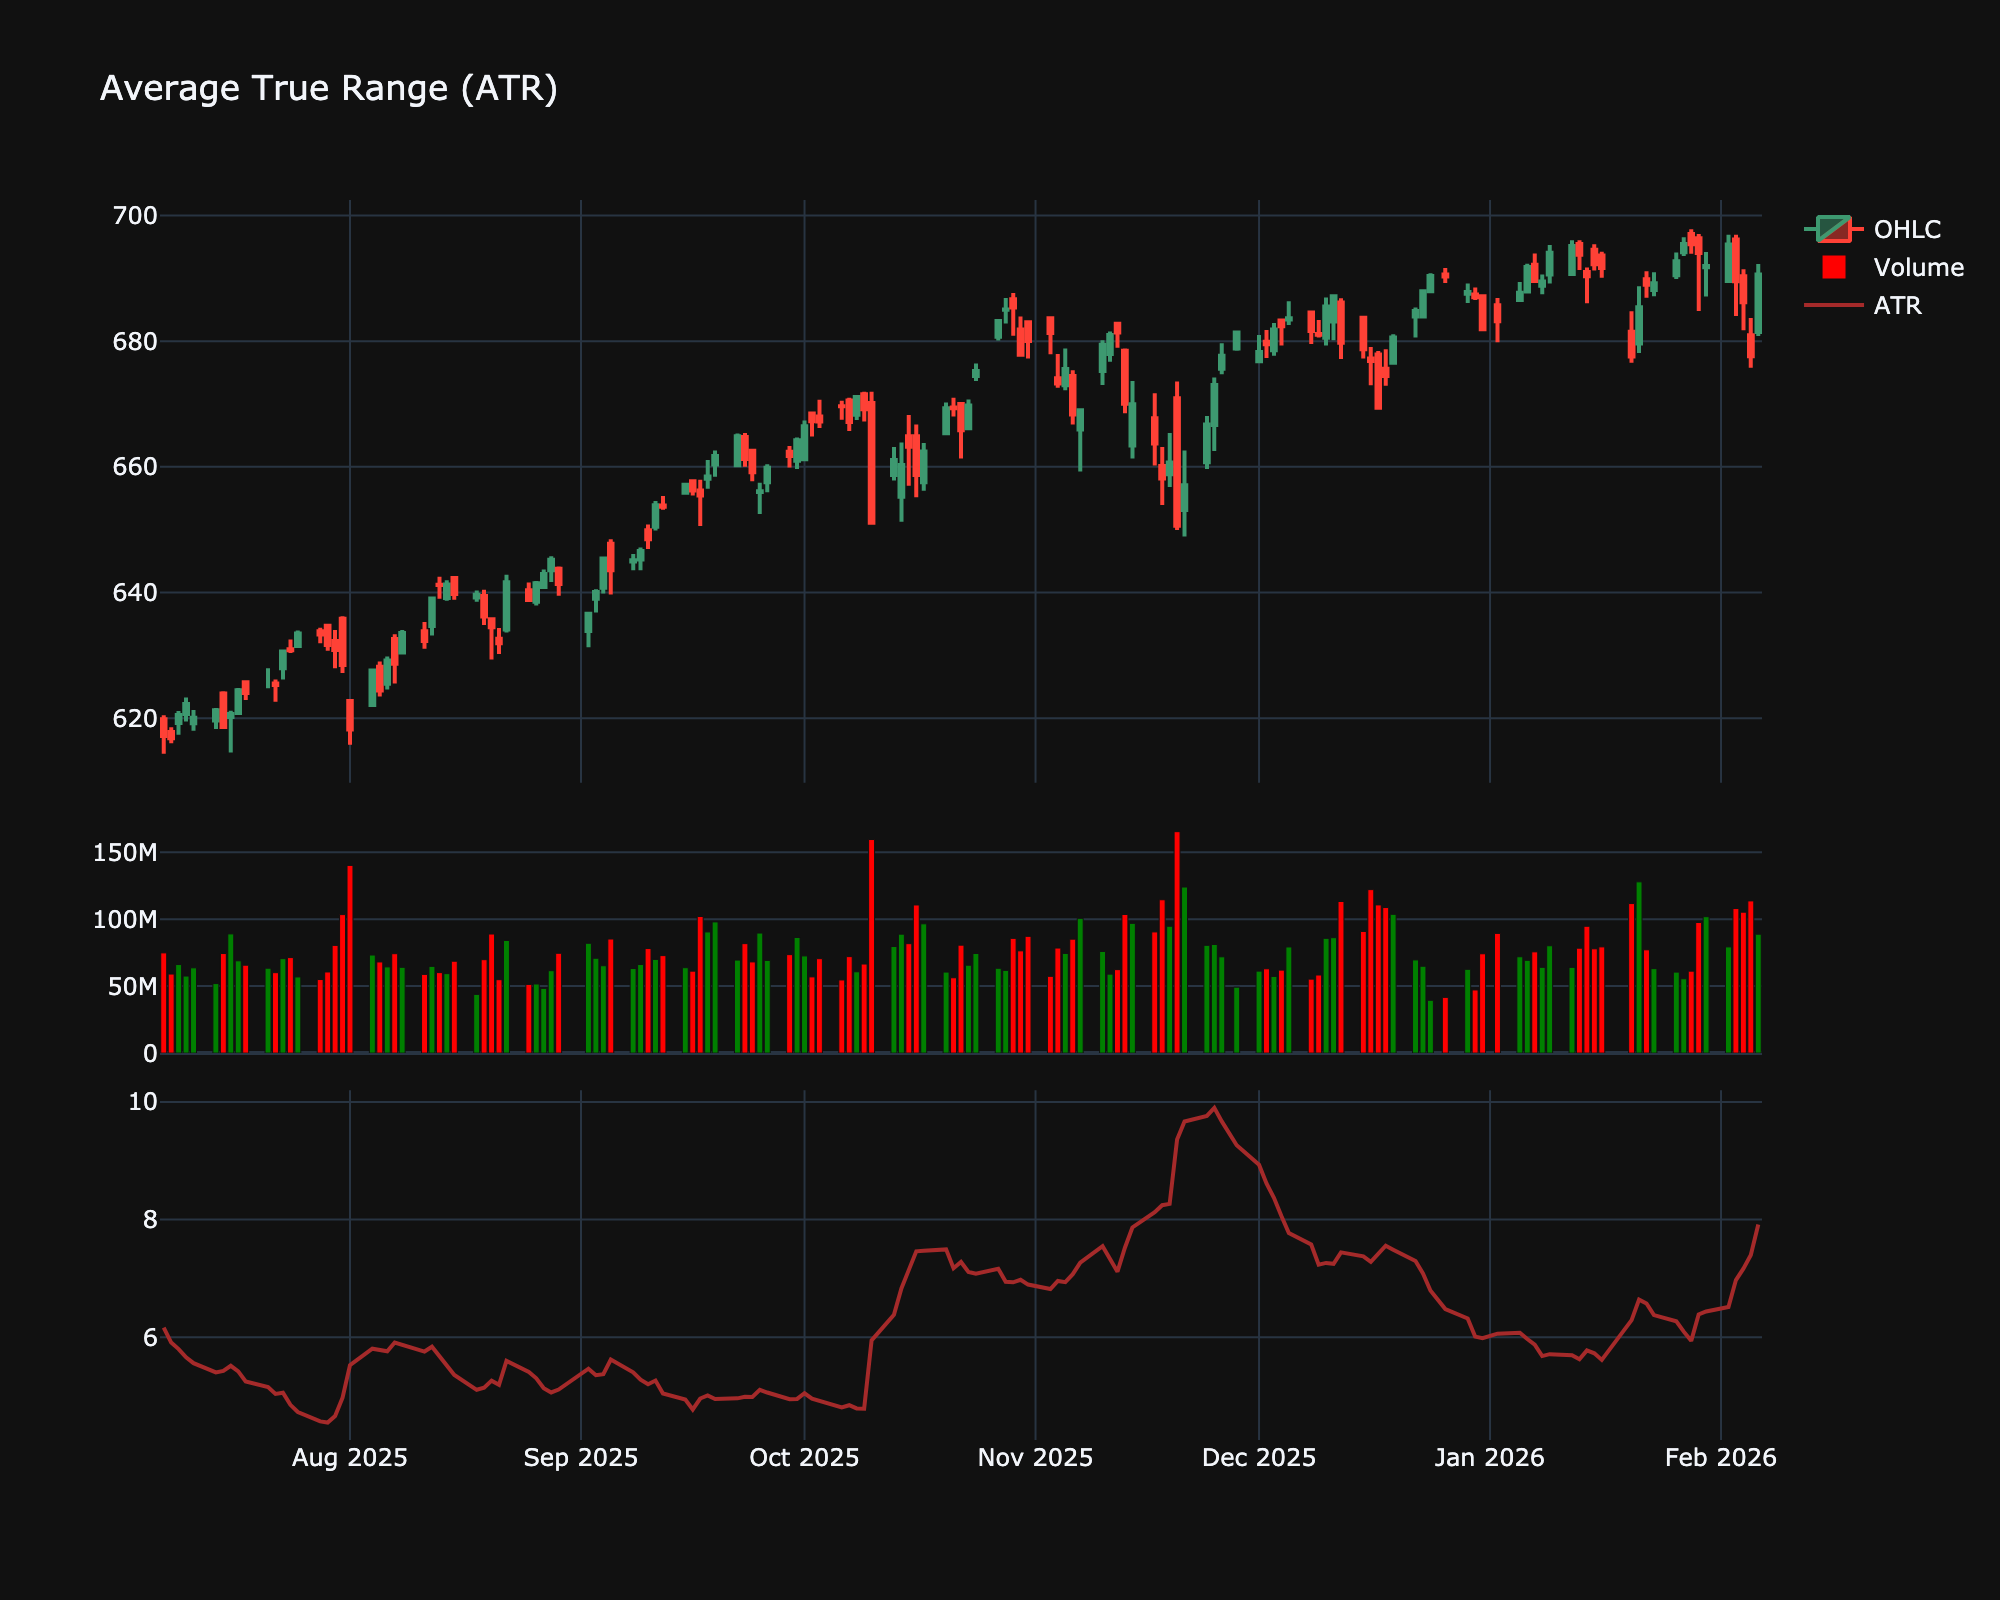Hide the Volume trace via legend label

click(1918, 267)
